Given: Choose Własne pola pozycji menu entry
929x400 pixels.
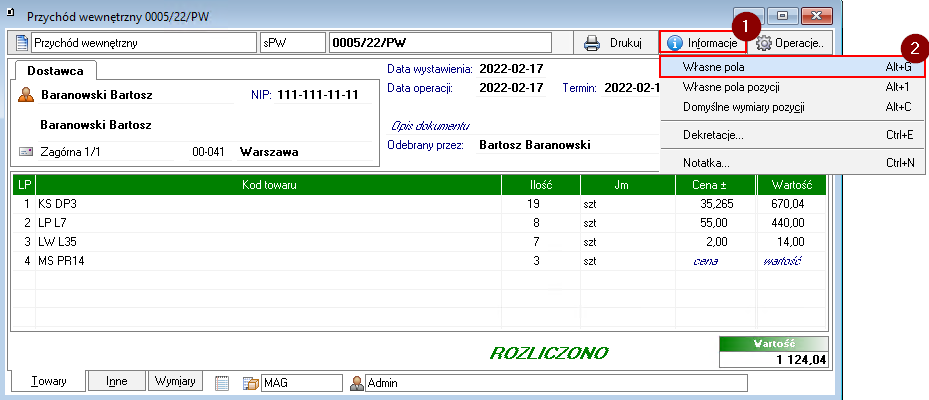Looking at the screenshot, I should (x=730, y=87).
